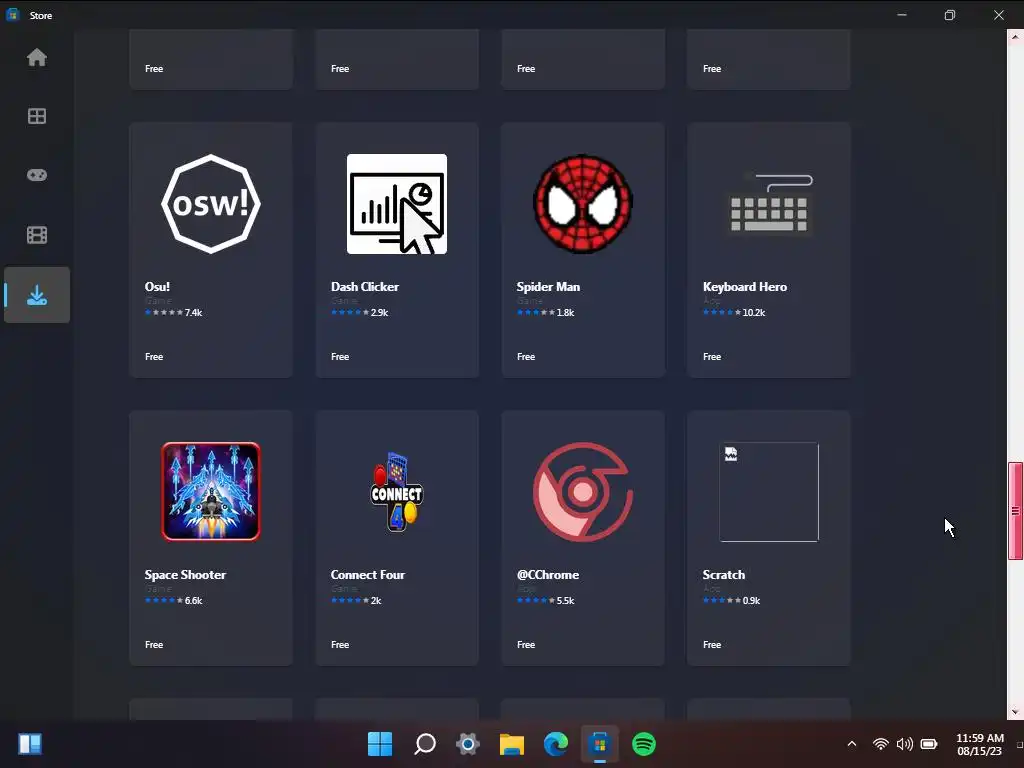Open the Connect Four app icon

point(397,492)
